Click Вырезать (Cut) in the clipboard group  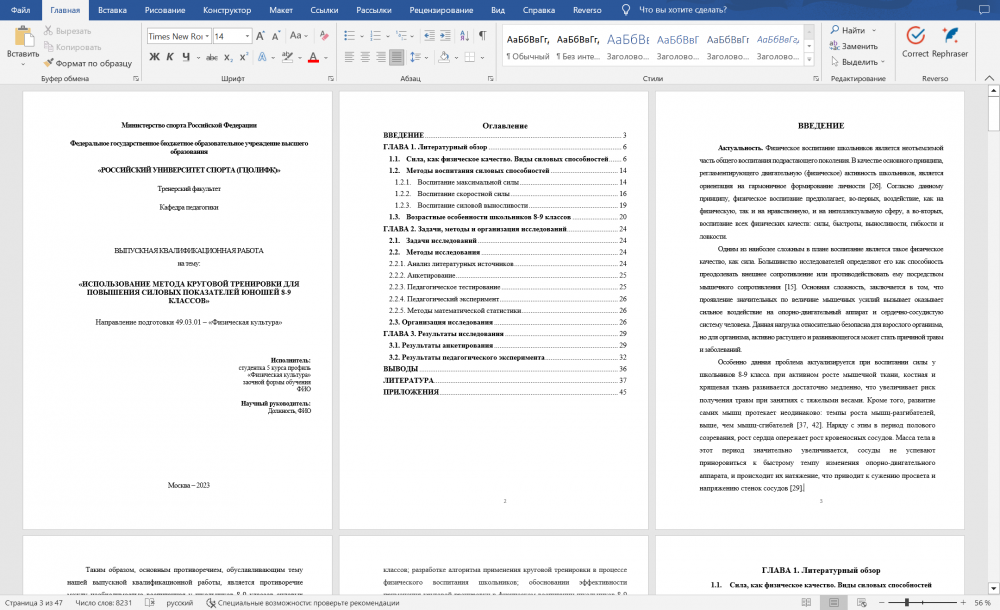(x=68, y=31)
